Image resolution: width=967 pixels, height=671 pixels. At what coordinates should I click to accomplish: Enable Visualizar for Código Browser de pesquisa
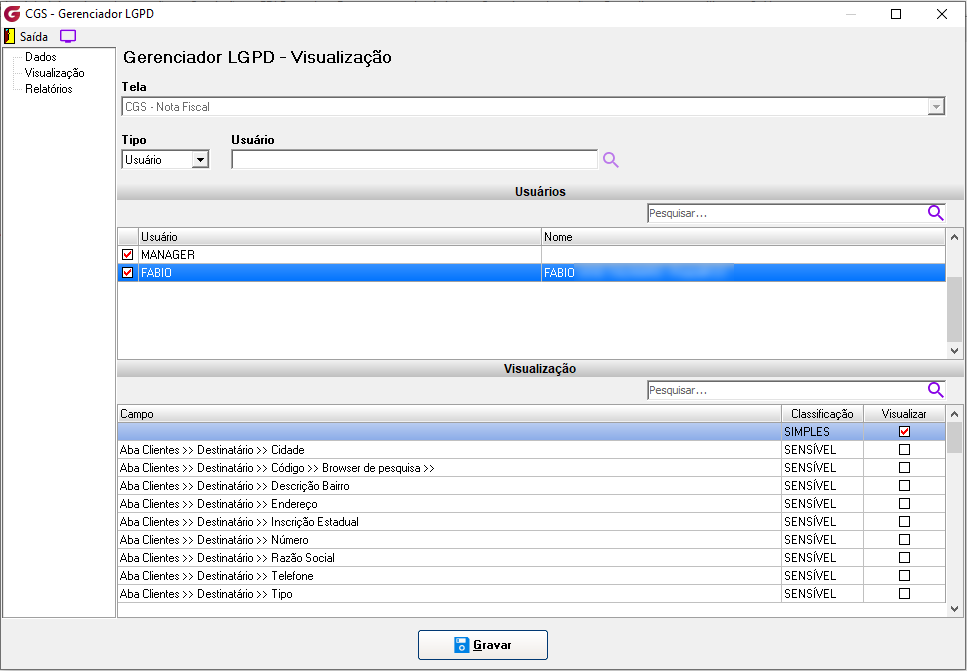(904, 467)
